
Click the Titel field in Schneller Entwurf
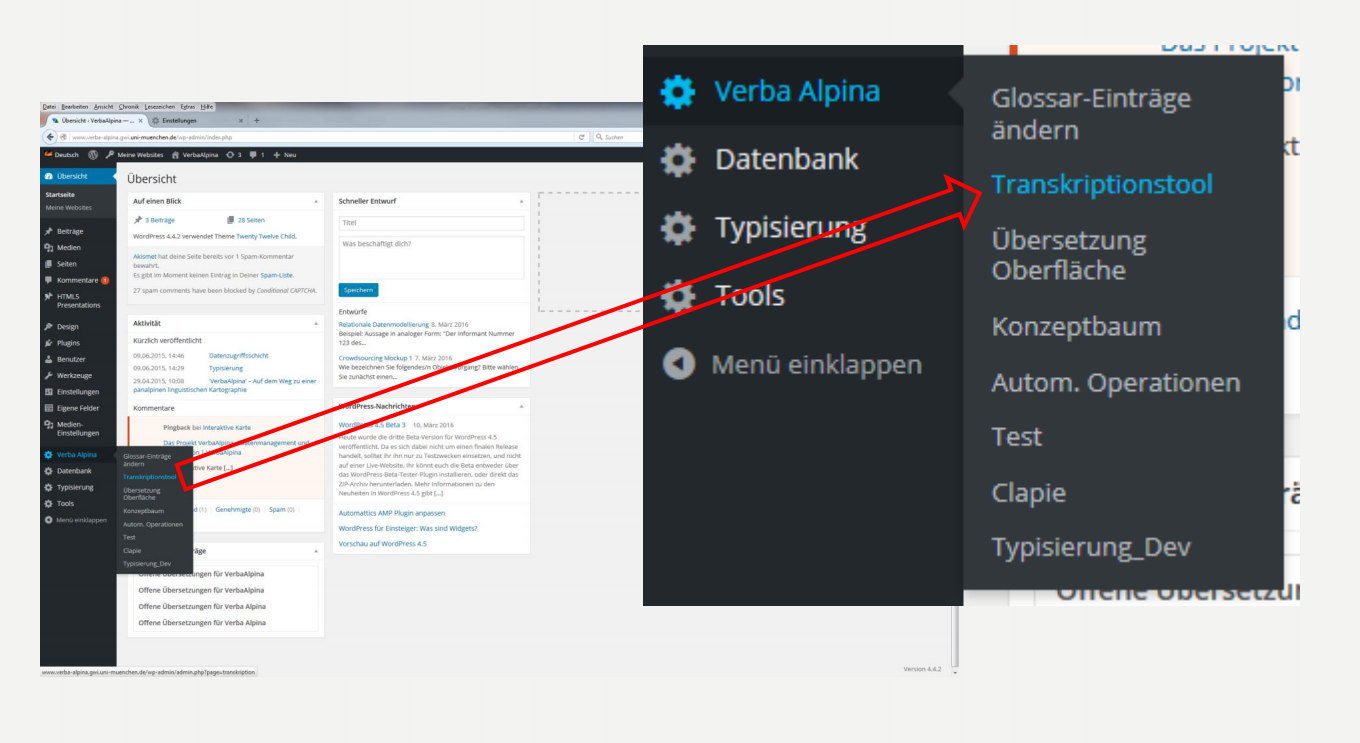pos(431,223)
